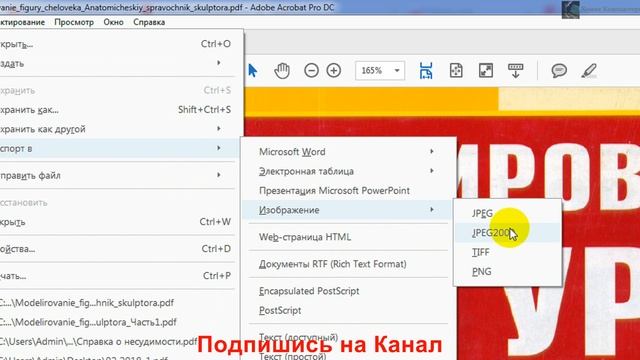Choose Encapsulated PostScript export
This screenshot has height=360, width=640.
[347, 291]
